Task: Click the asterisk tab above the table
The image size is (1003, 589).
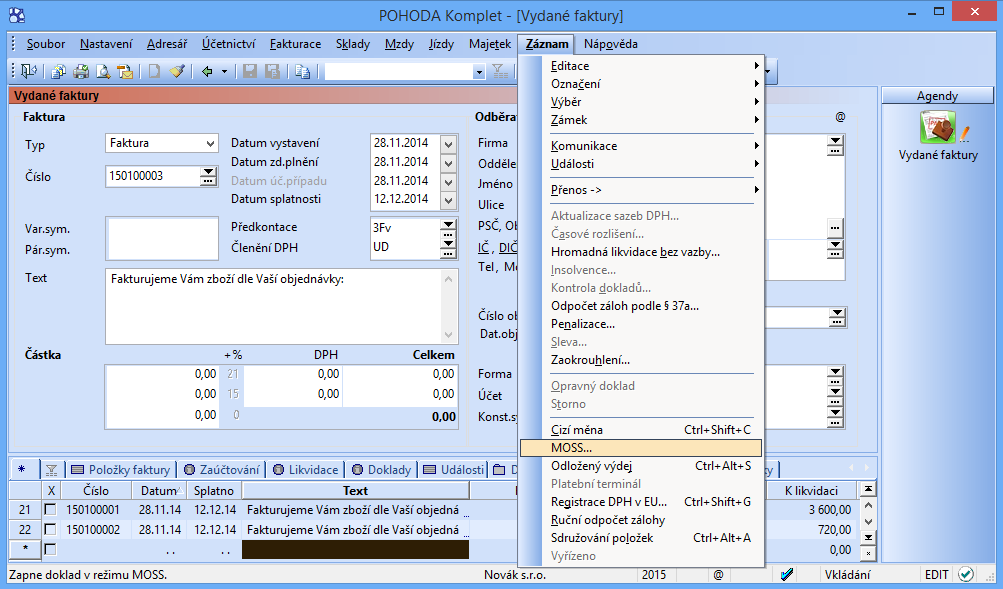Action: coord(22,469)
